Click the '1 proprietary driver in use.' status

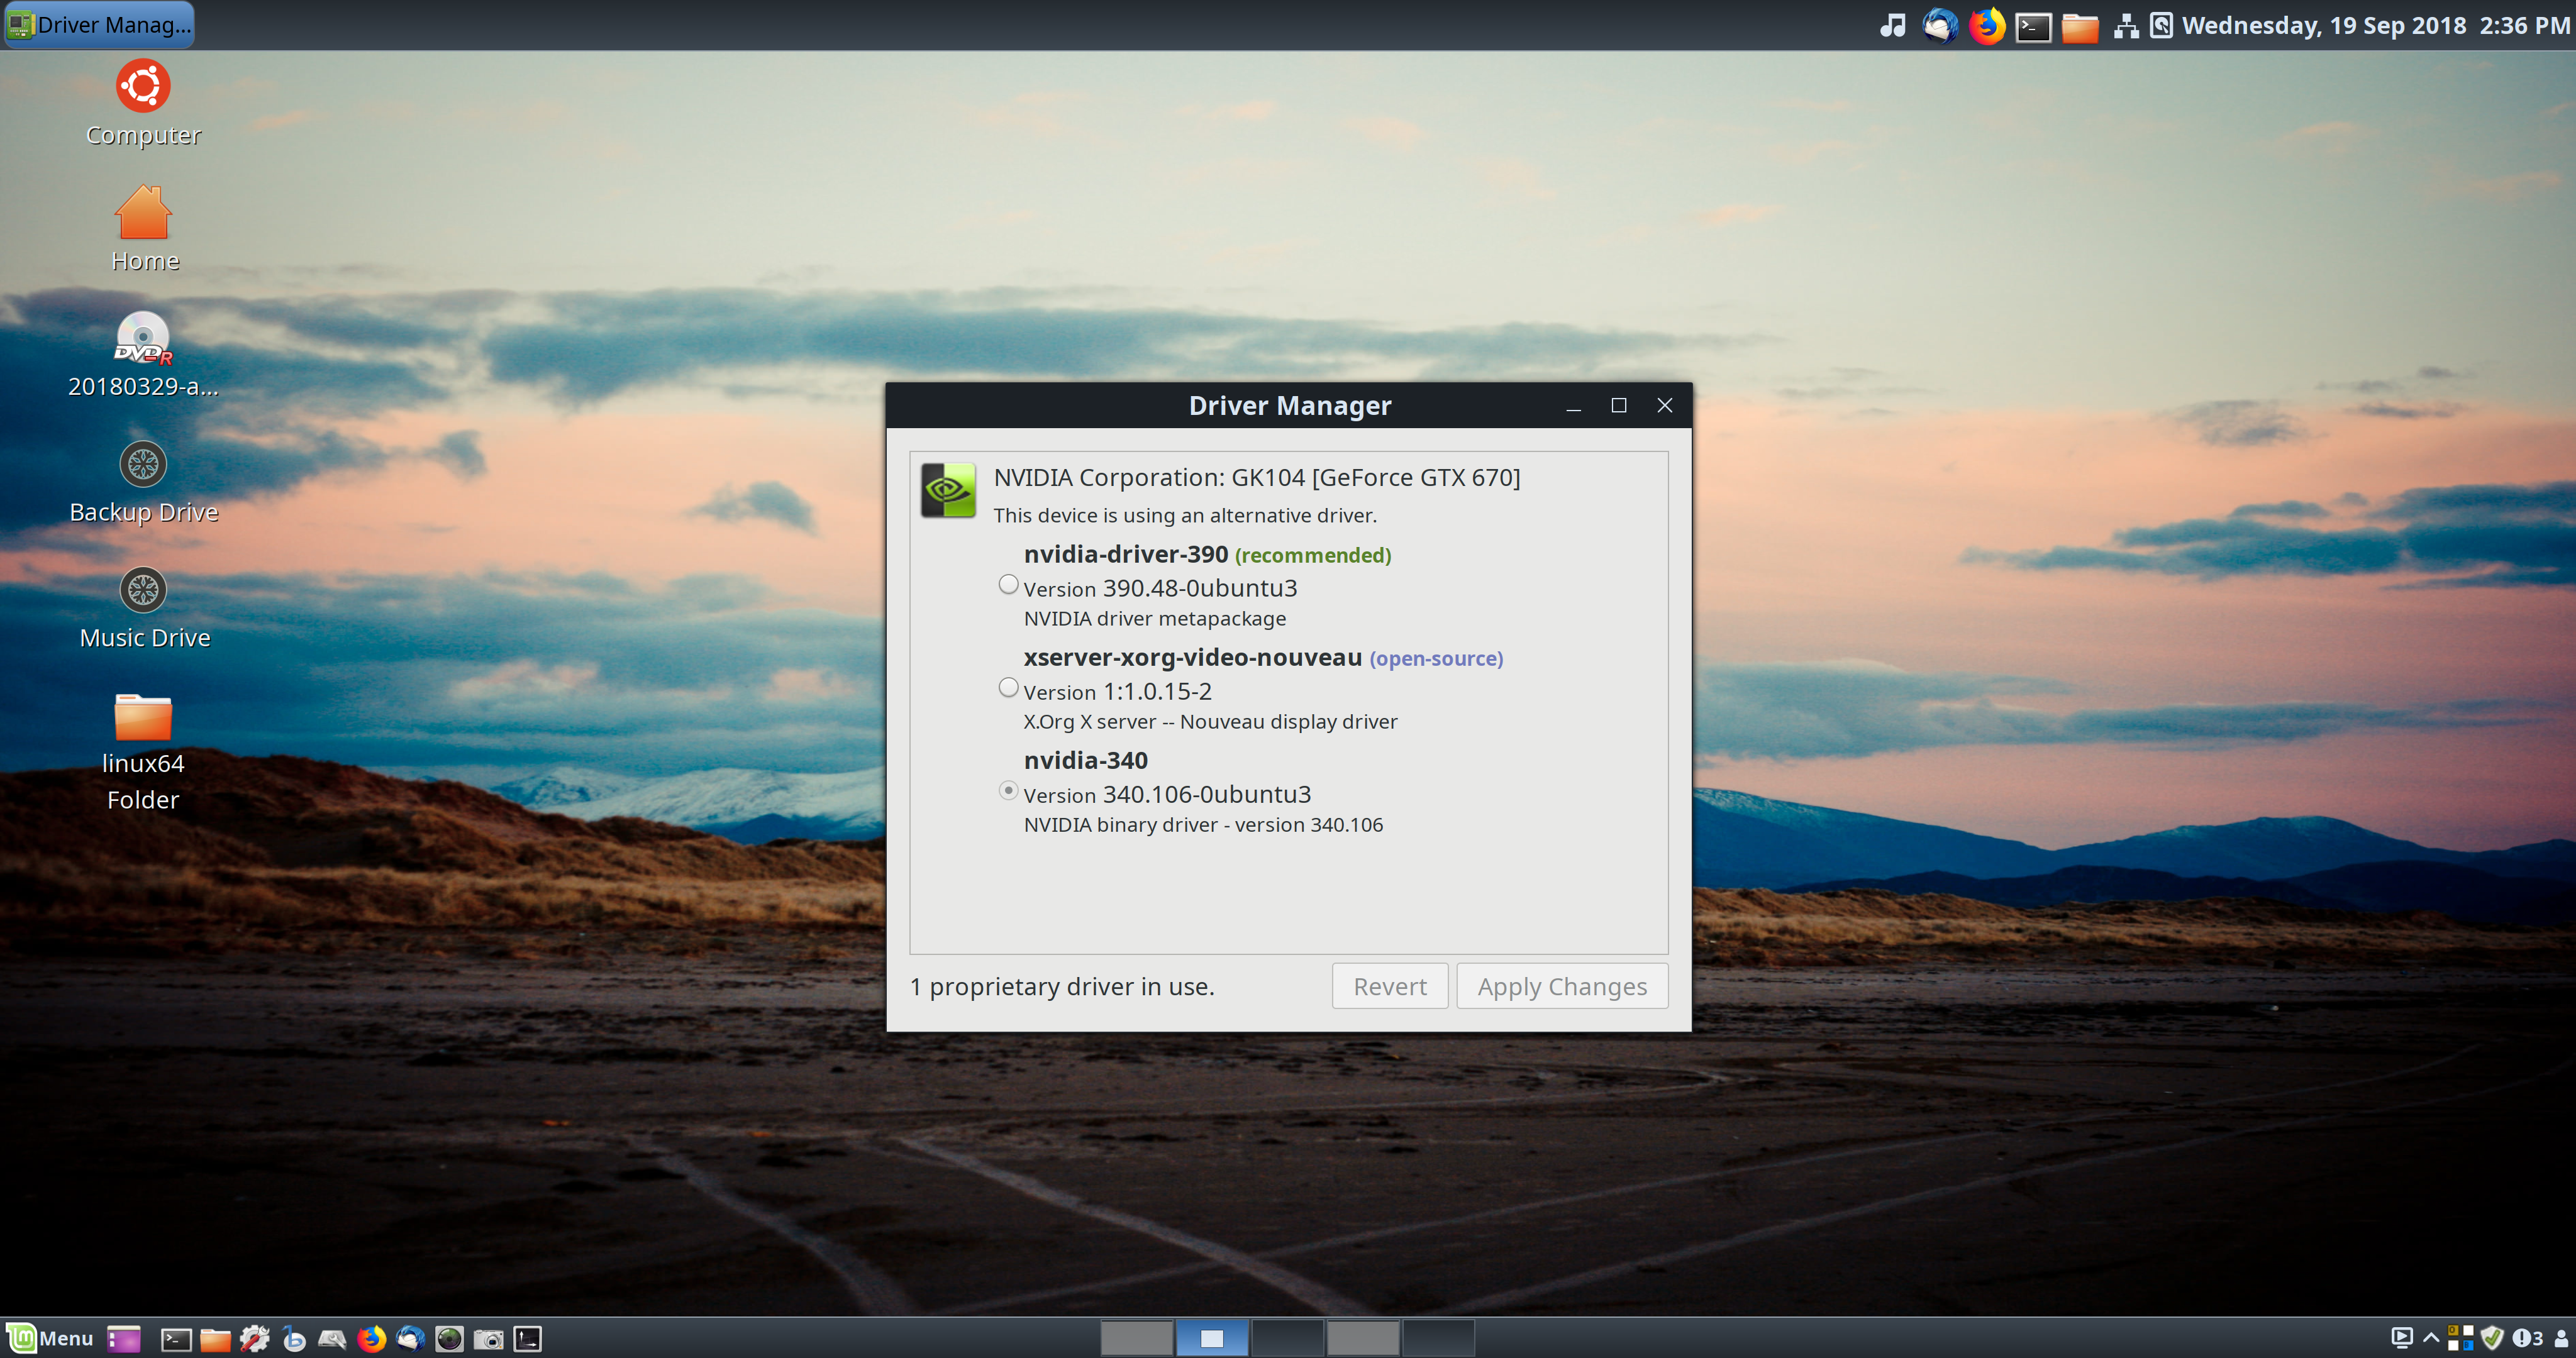pyautogui.click(x=1062, y=987)
